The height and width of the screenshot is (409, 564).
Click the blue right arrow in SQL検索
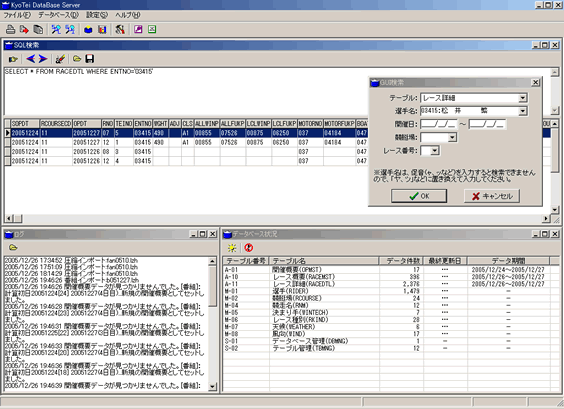point(43,59)
